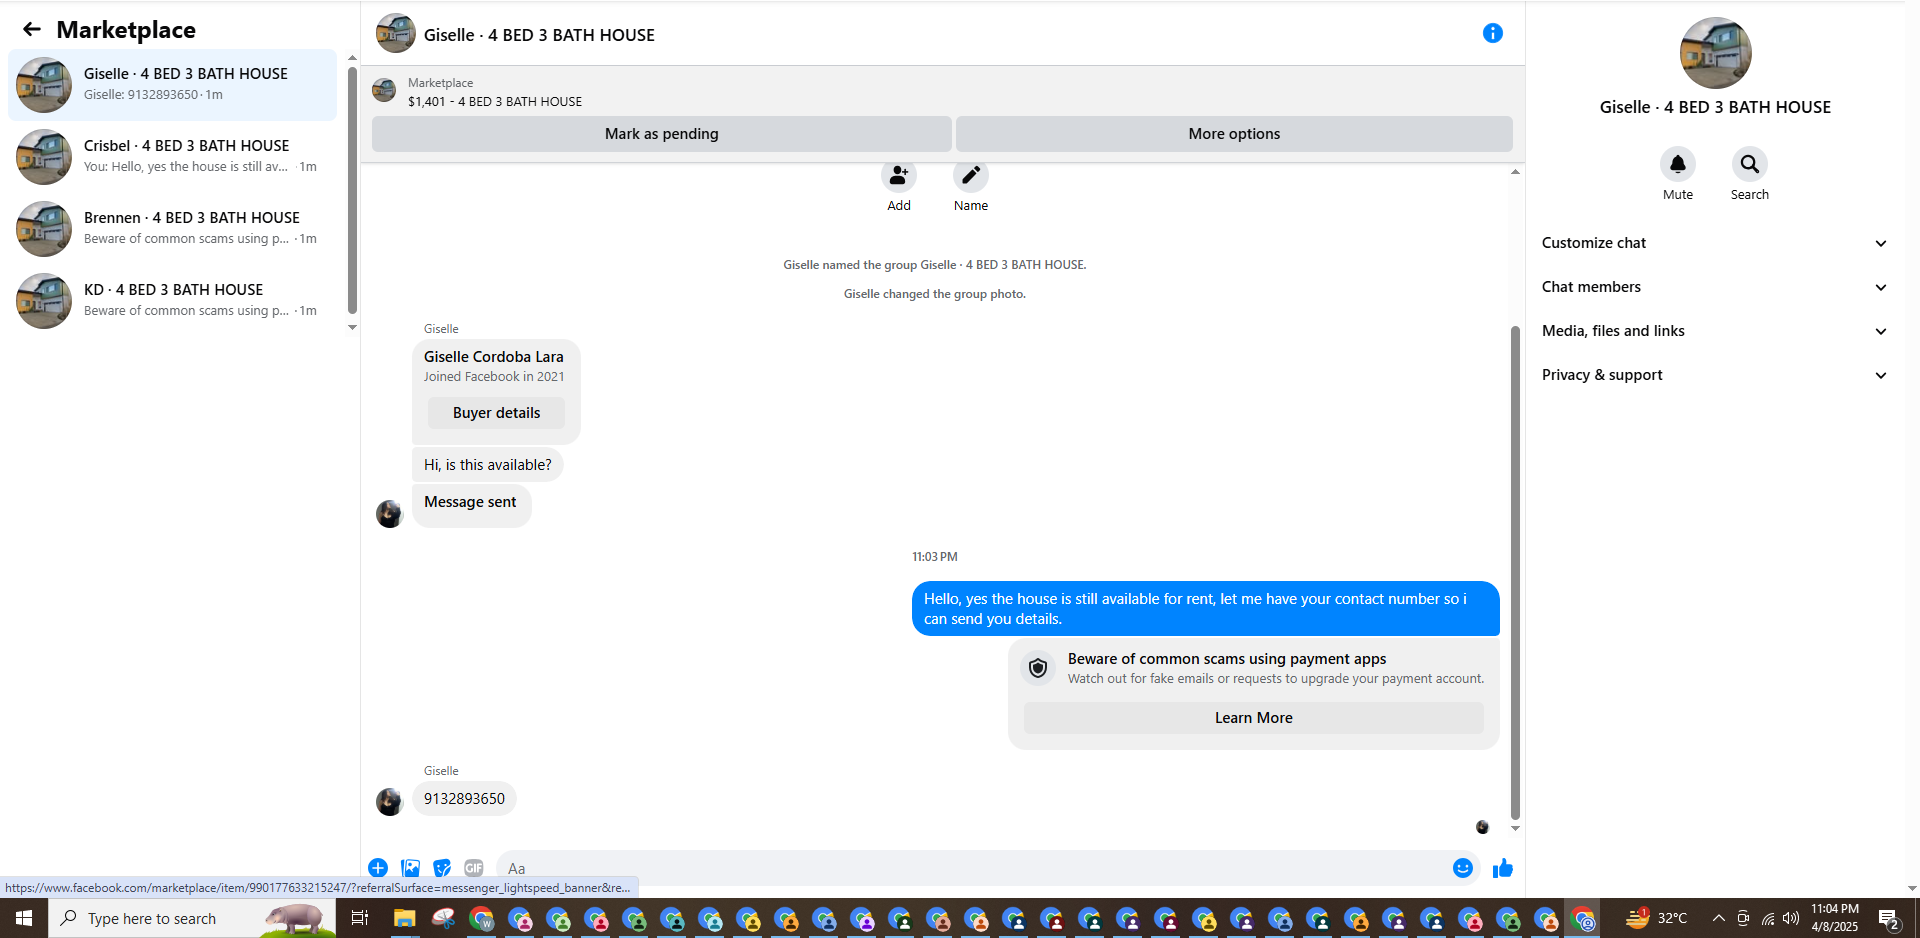Image resolution: width=1920 pixels, height=938 pixels.
Task: Choose a sticker icon
Action: pos(442,868)
